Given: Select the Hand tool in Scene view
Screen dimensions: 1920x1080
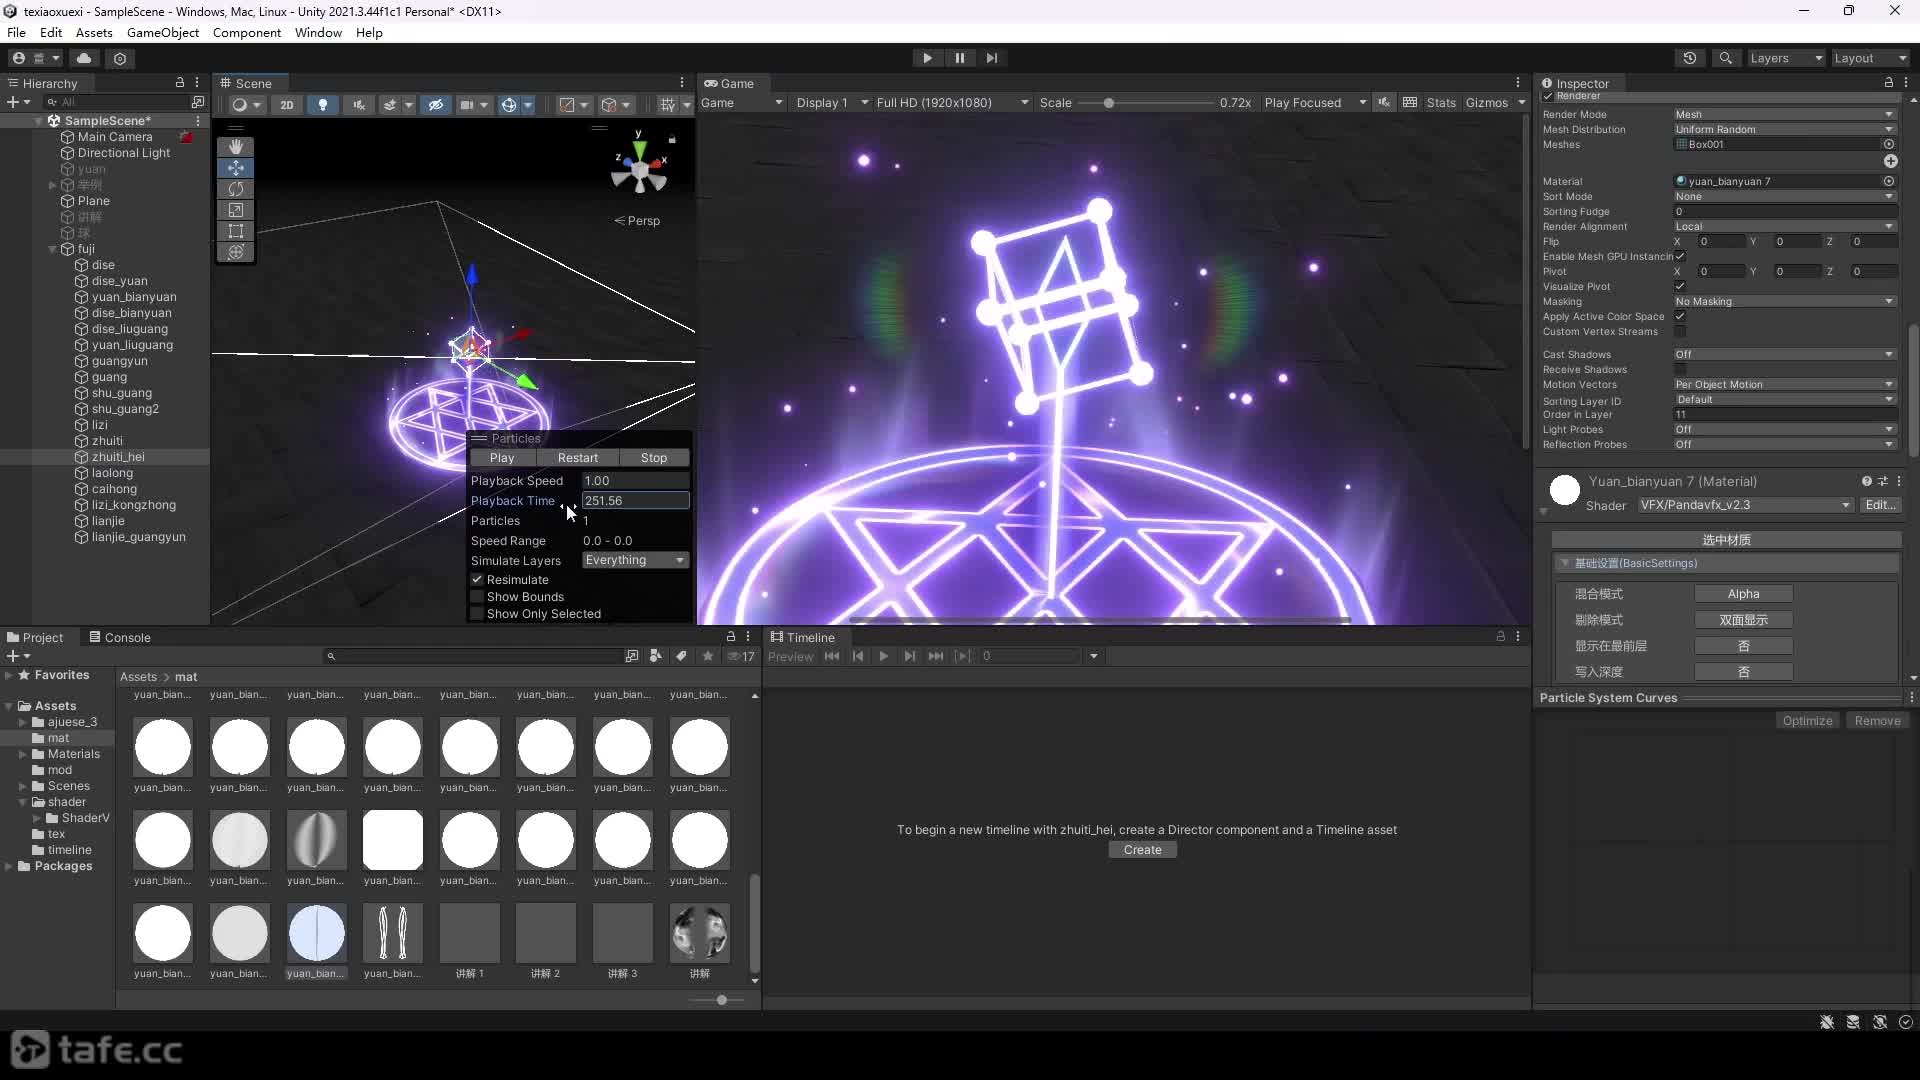Looking at the screenshot, I should tap(236, 147).
